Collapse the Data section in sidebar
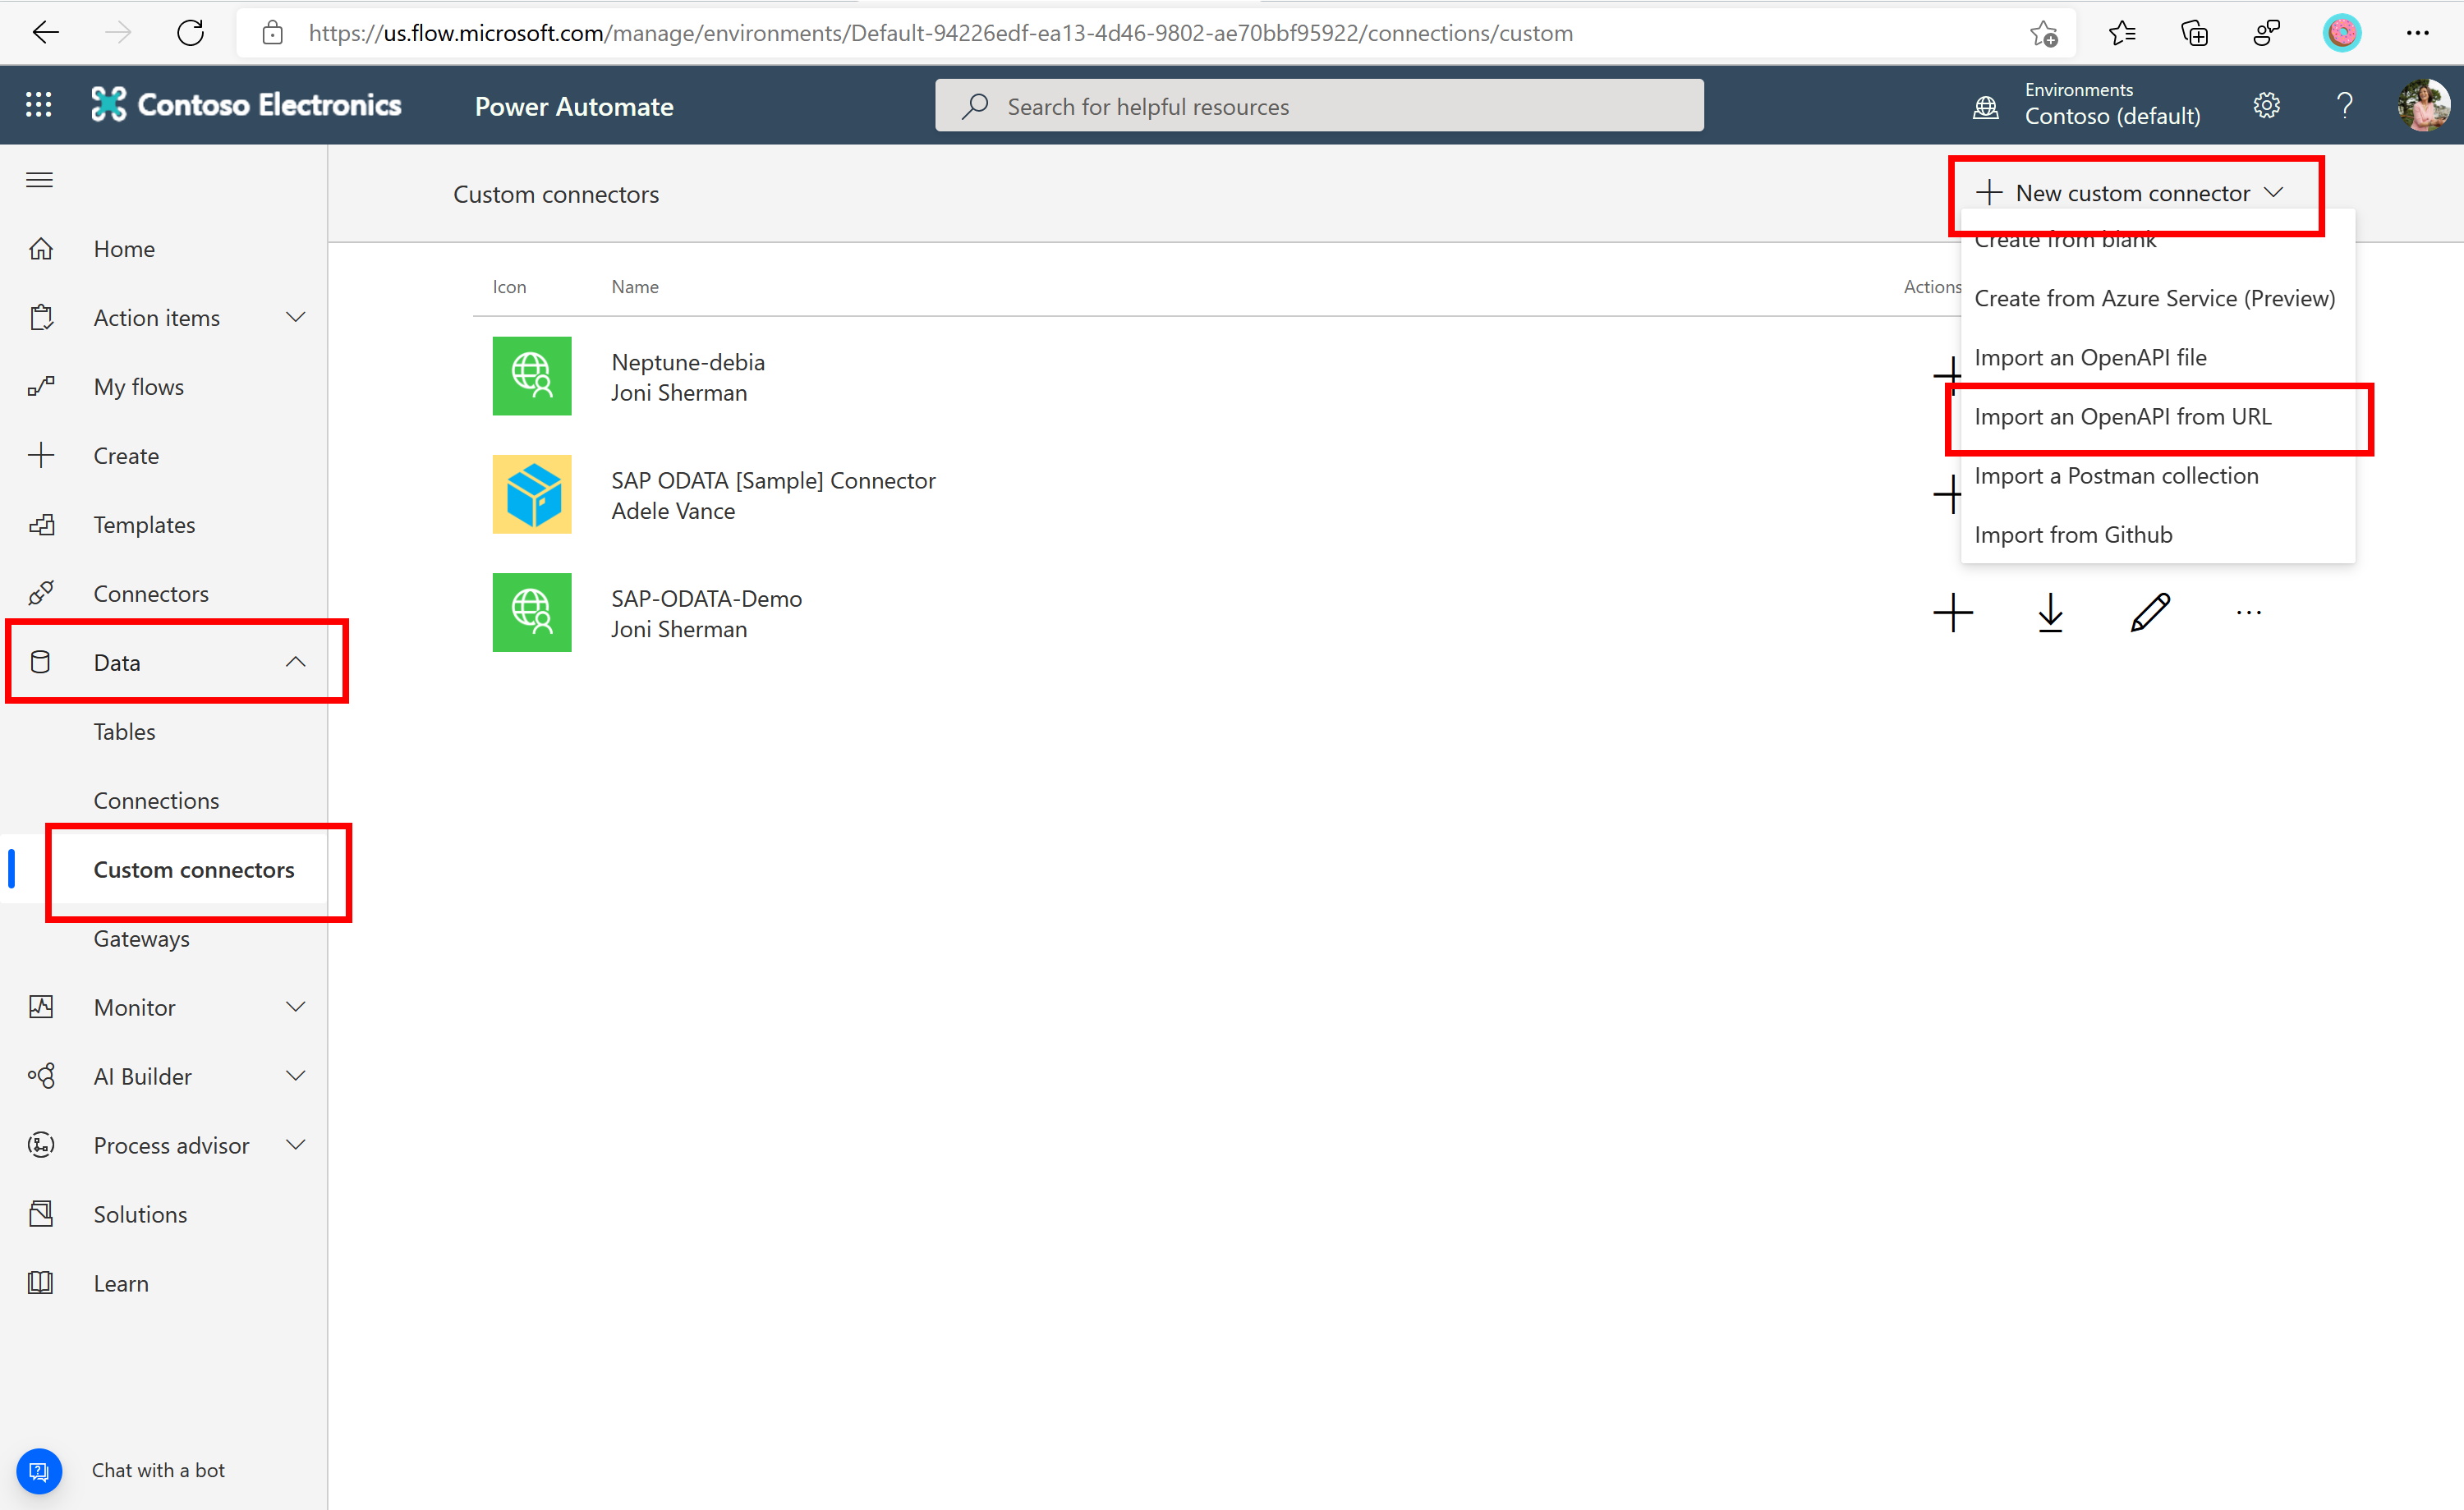2464x1510 pixels. tap(295, 662)
